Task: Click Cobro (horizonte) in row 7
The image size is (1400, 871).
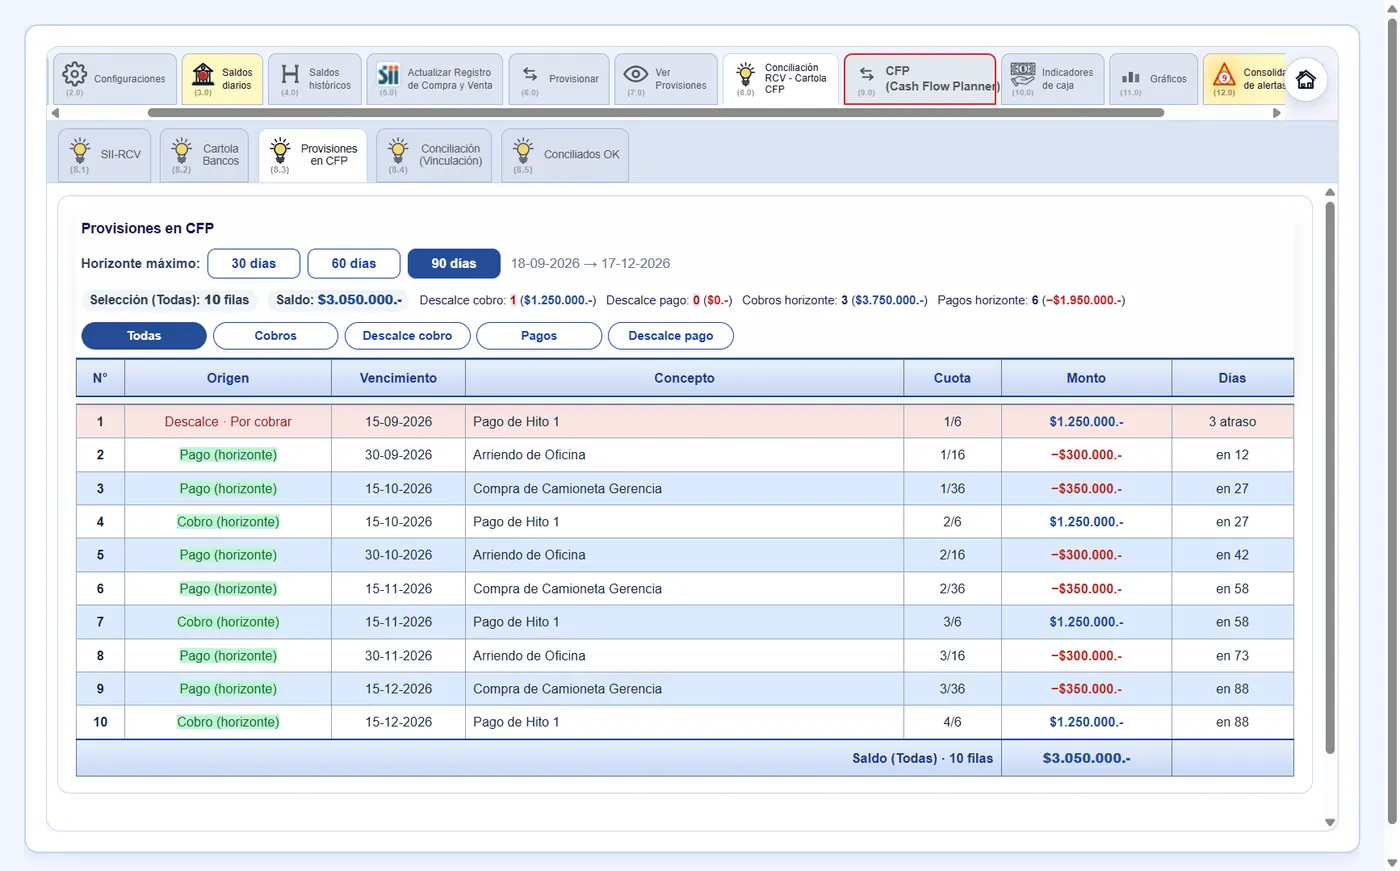Action: pyautogui.click(x=228, y=622)
